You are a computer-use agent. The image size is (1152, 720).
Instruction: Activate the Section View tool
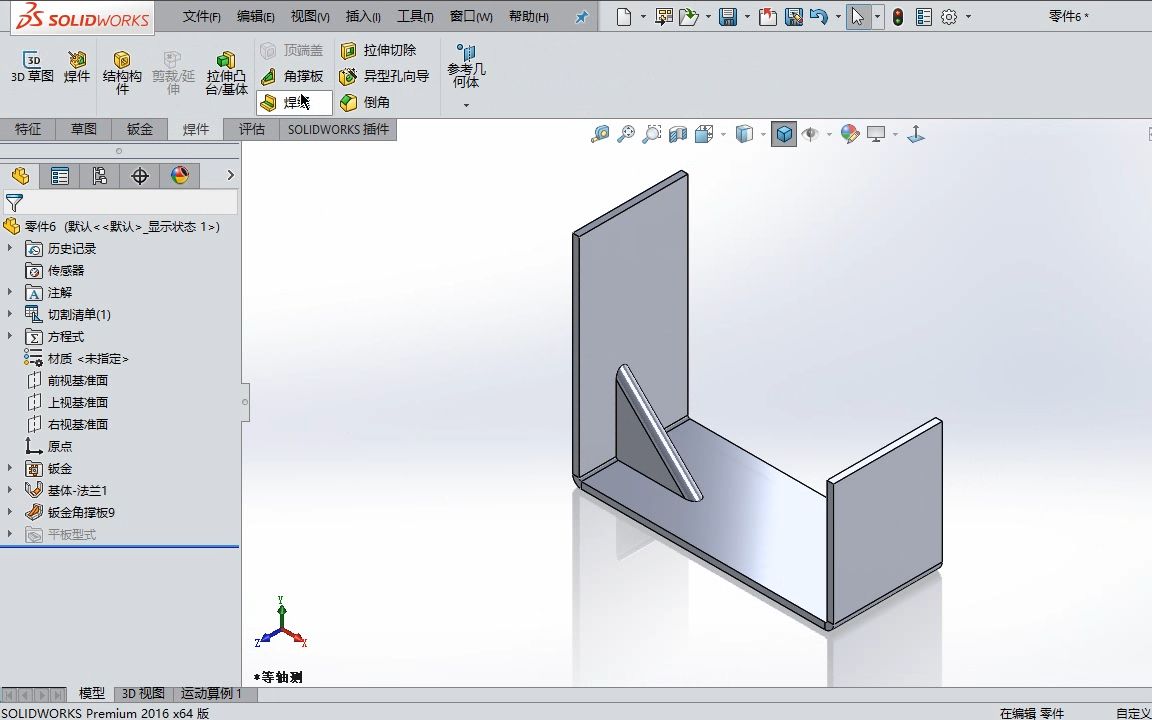pyautogui.click(x=677, y=132)
